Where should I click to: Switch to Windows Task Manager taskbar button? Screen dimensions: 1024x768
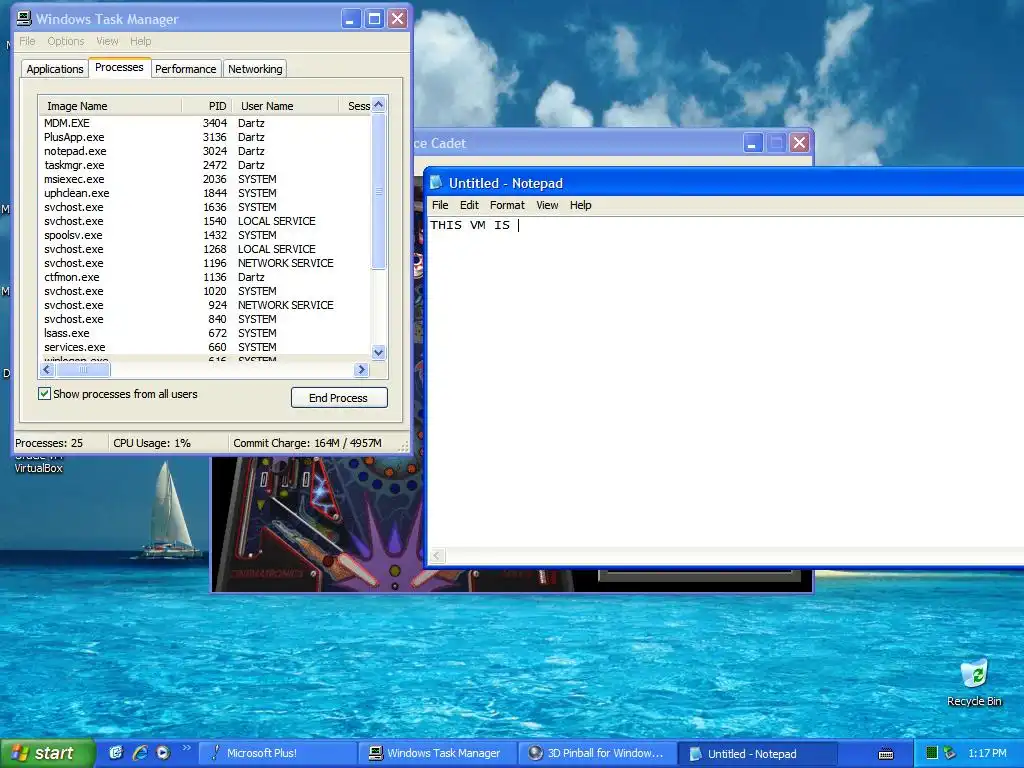tap(437, 754)
